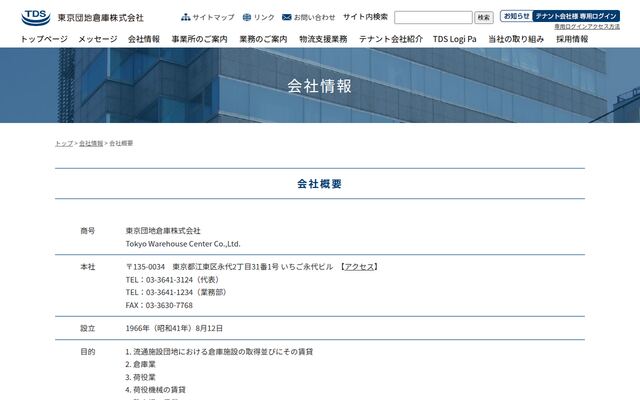Click the 1. 流通施設団地 purpose list item
The height and width of the screenshot is (400, 640).
(x=219, y=351)
